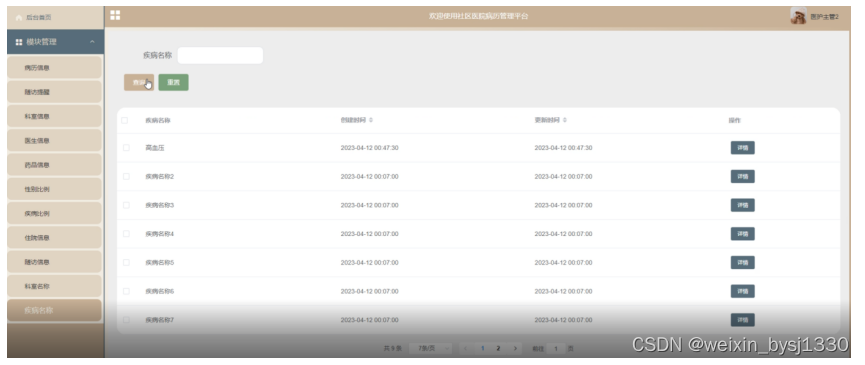Check the box for the 疾病名称2 row

pyautogui.click(x=126, y=176)
